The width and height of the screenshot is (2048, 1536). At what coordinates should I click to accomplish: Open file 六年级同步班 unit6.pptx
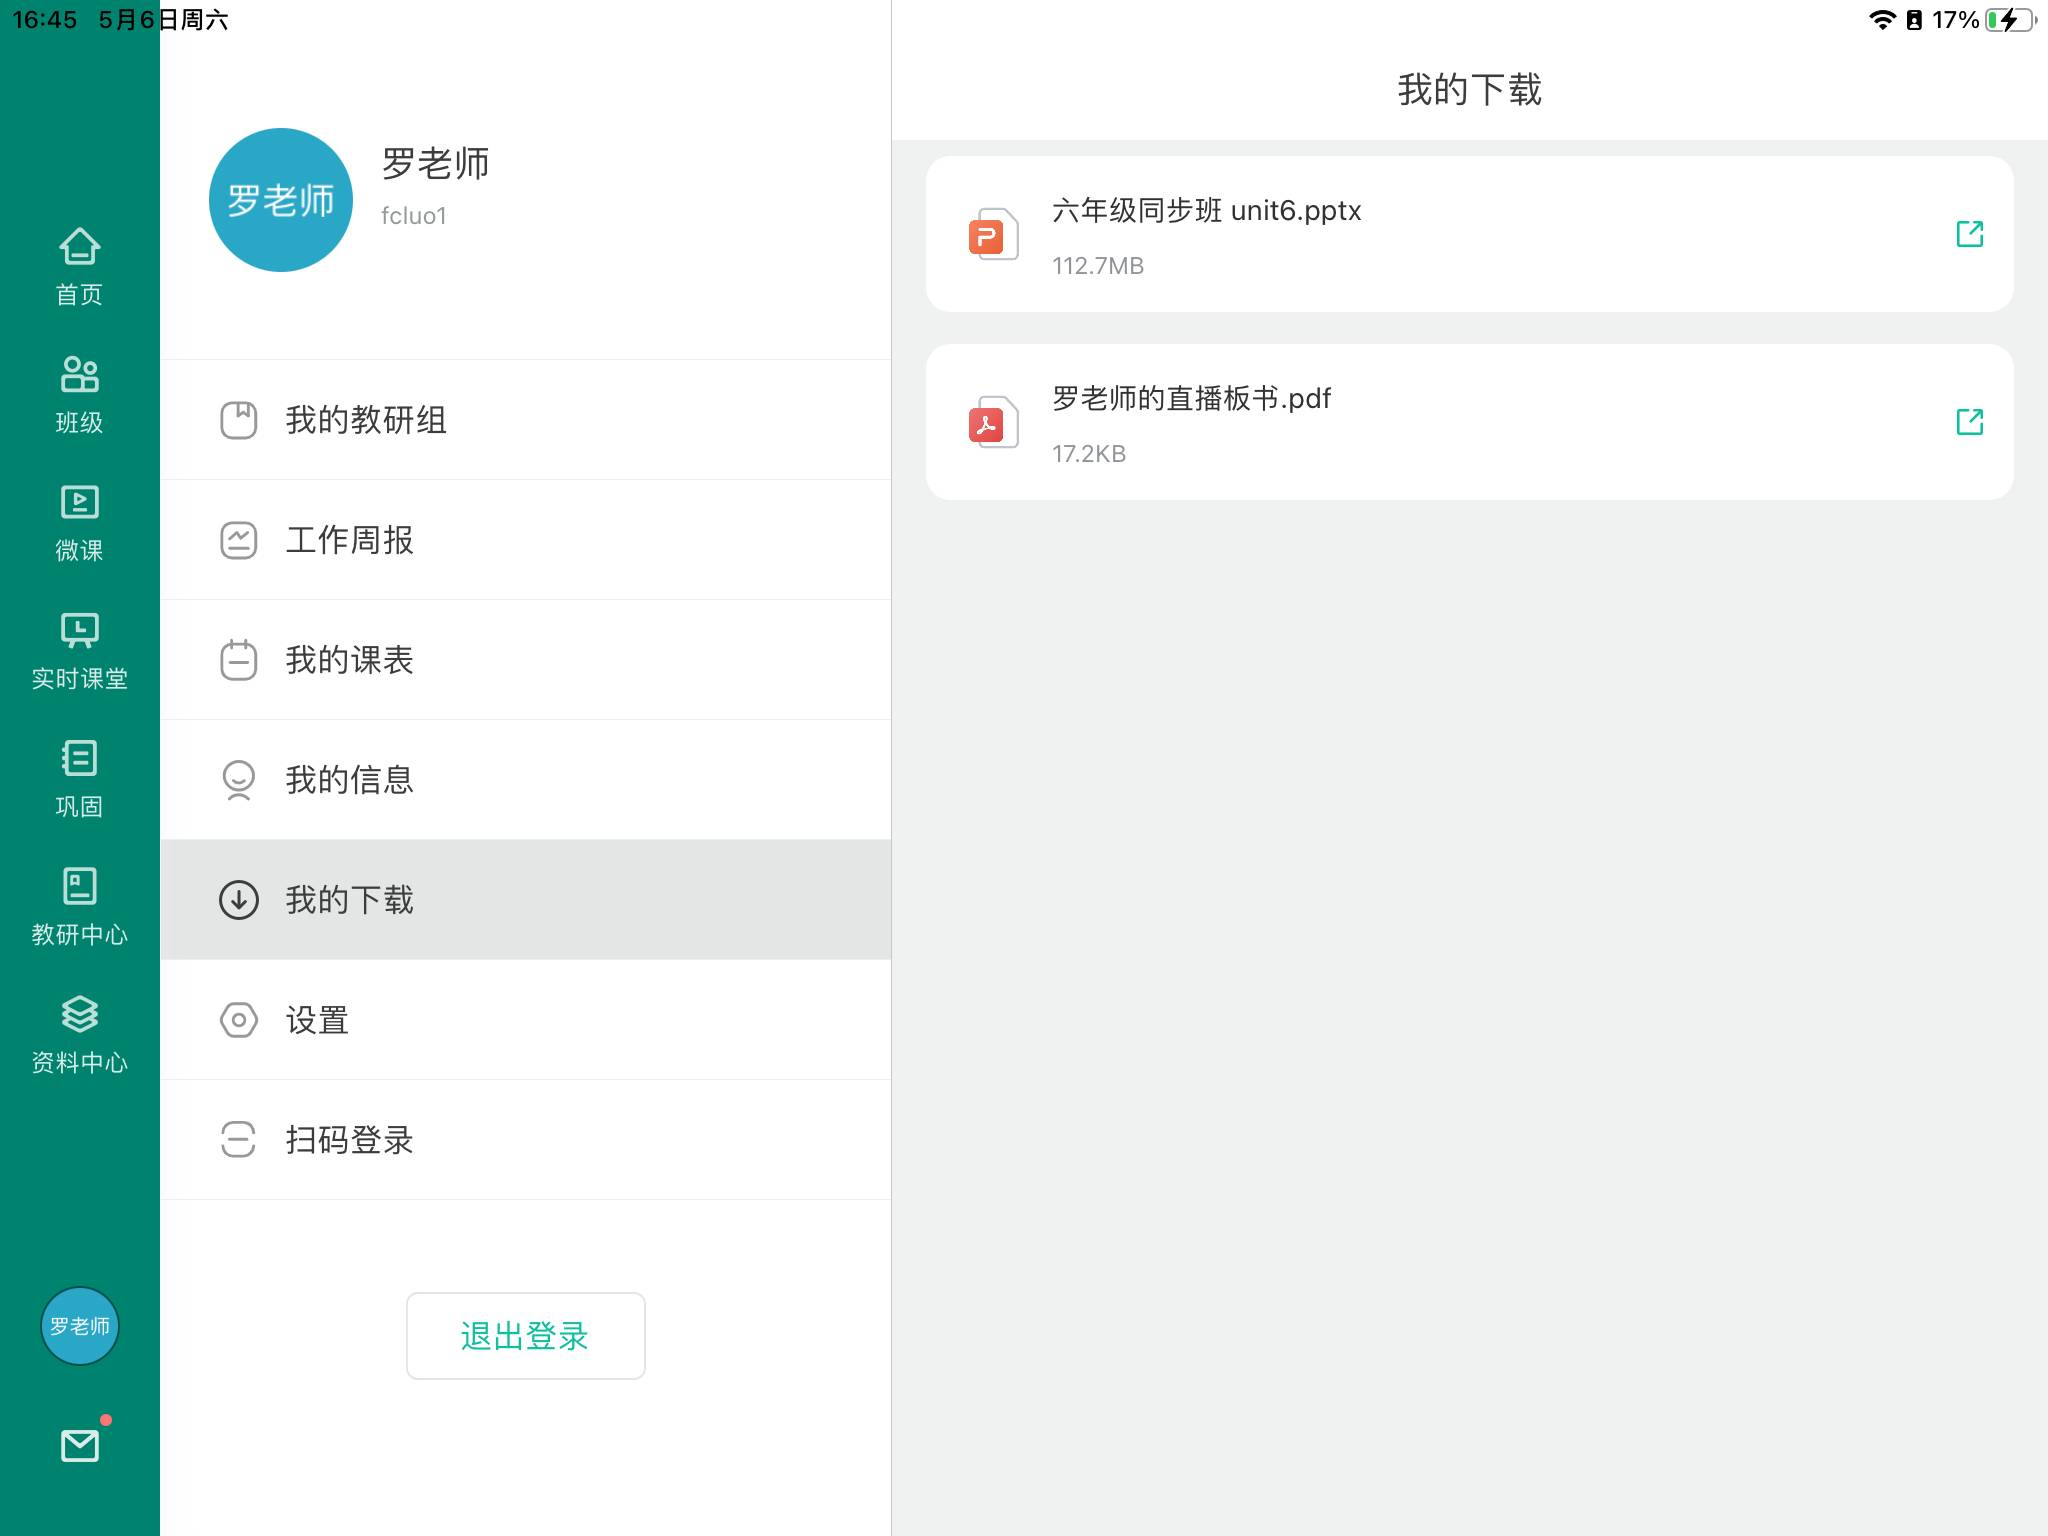click(x=1470, y=234)
